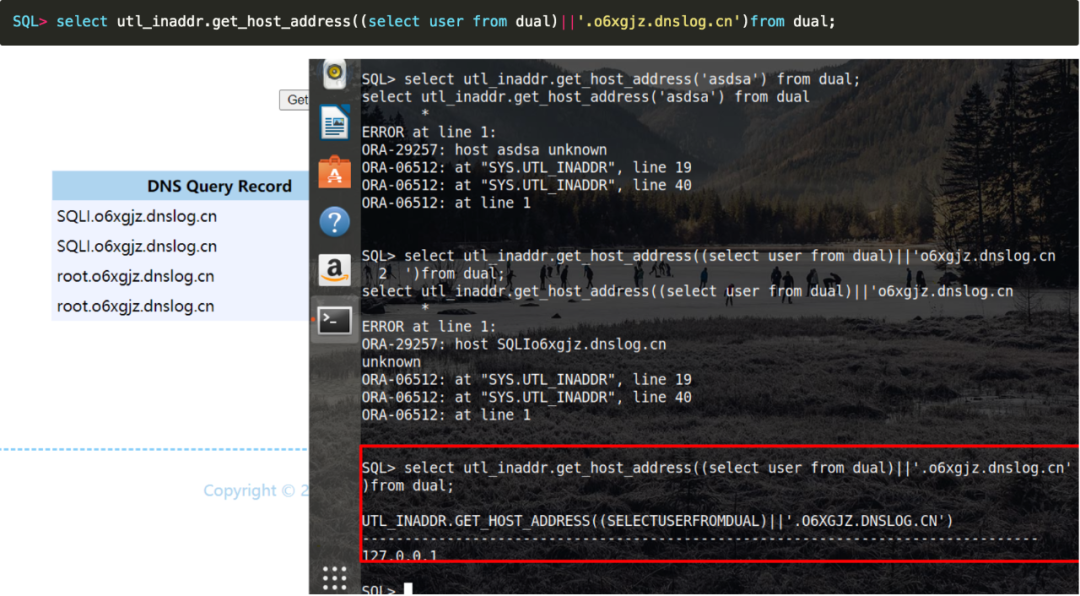Open Rhythmbox speaker icon in the dock

click(335, 73)
